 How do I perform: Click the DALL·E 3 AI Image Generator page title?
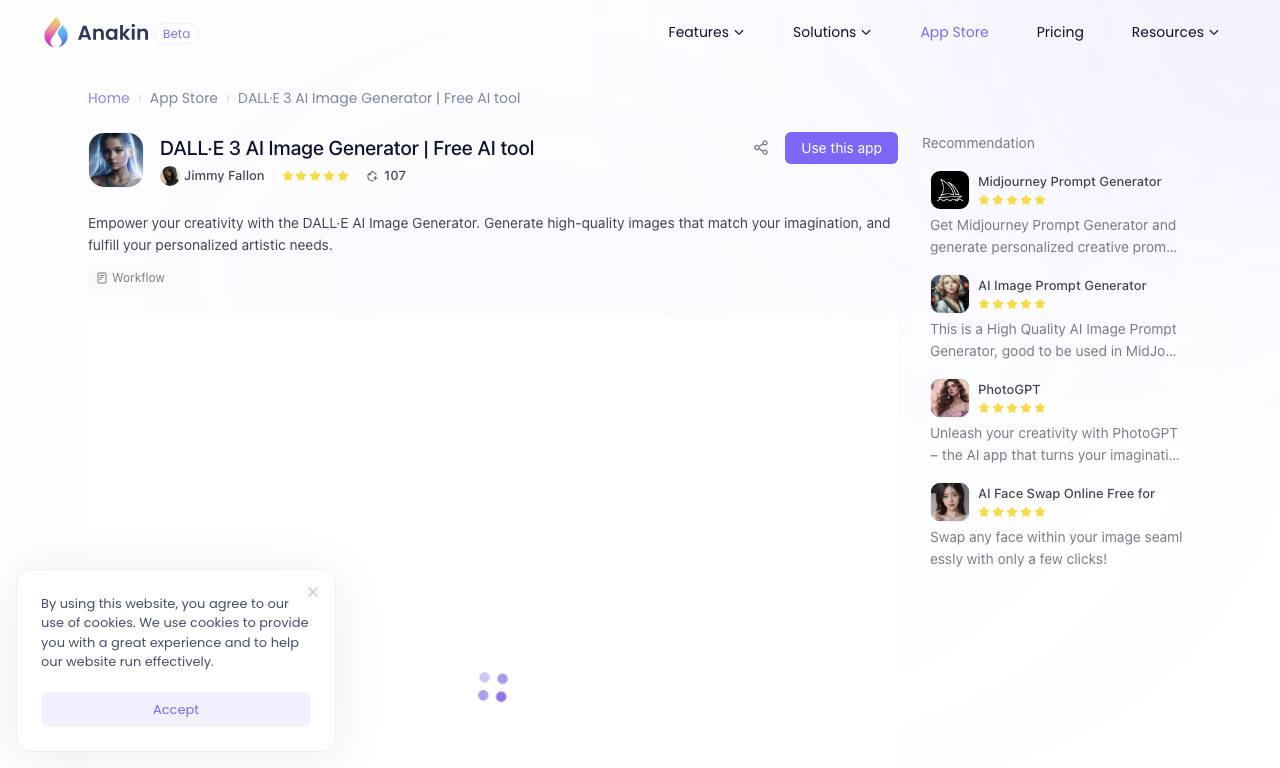point(347,148)
